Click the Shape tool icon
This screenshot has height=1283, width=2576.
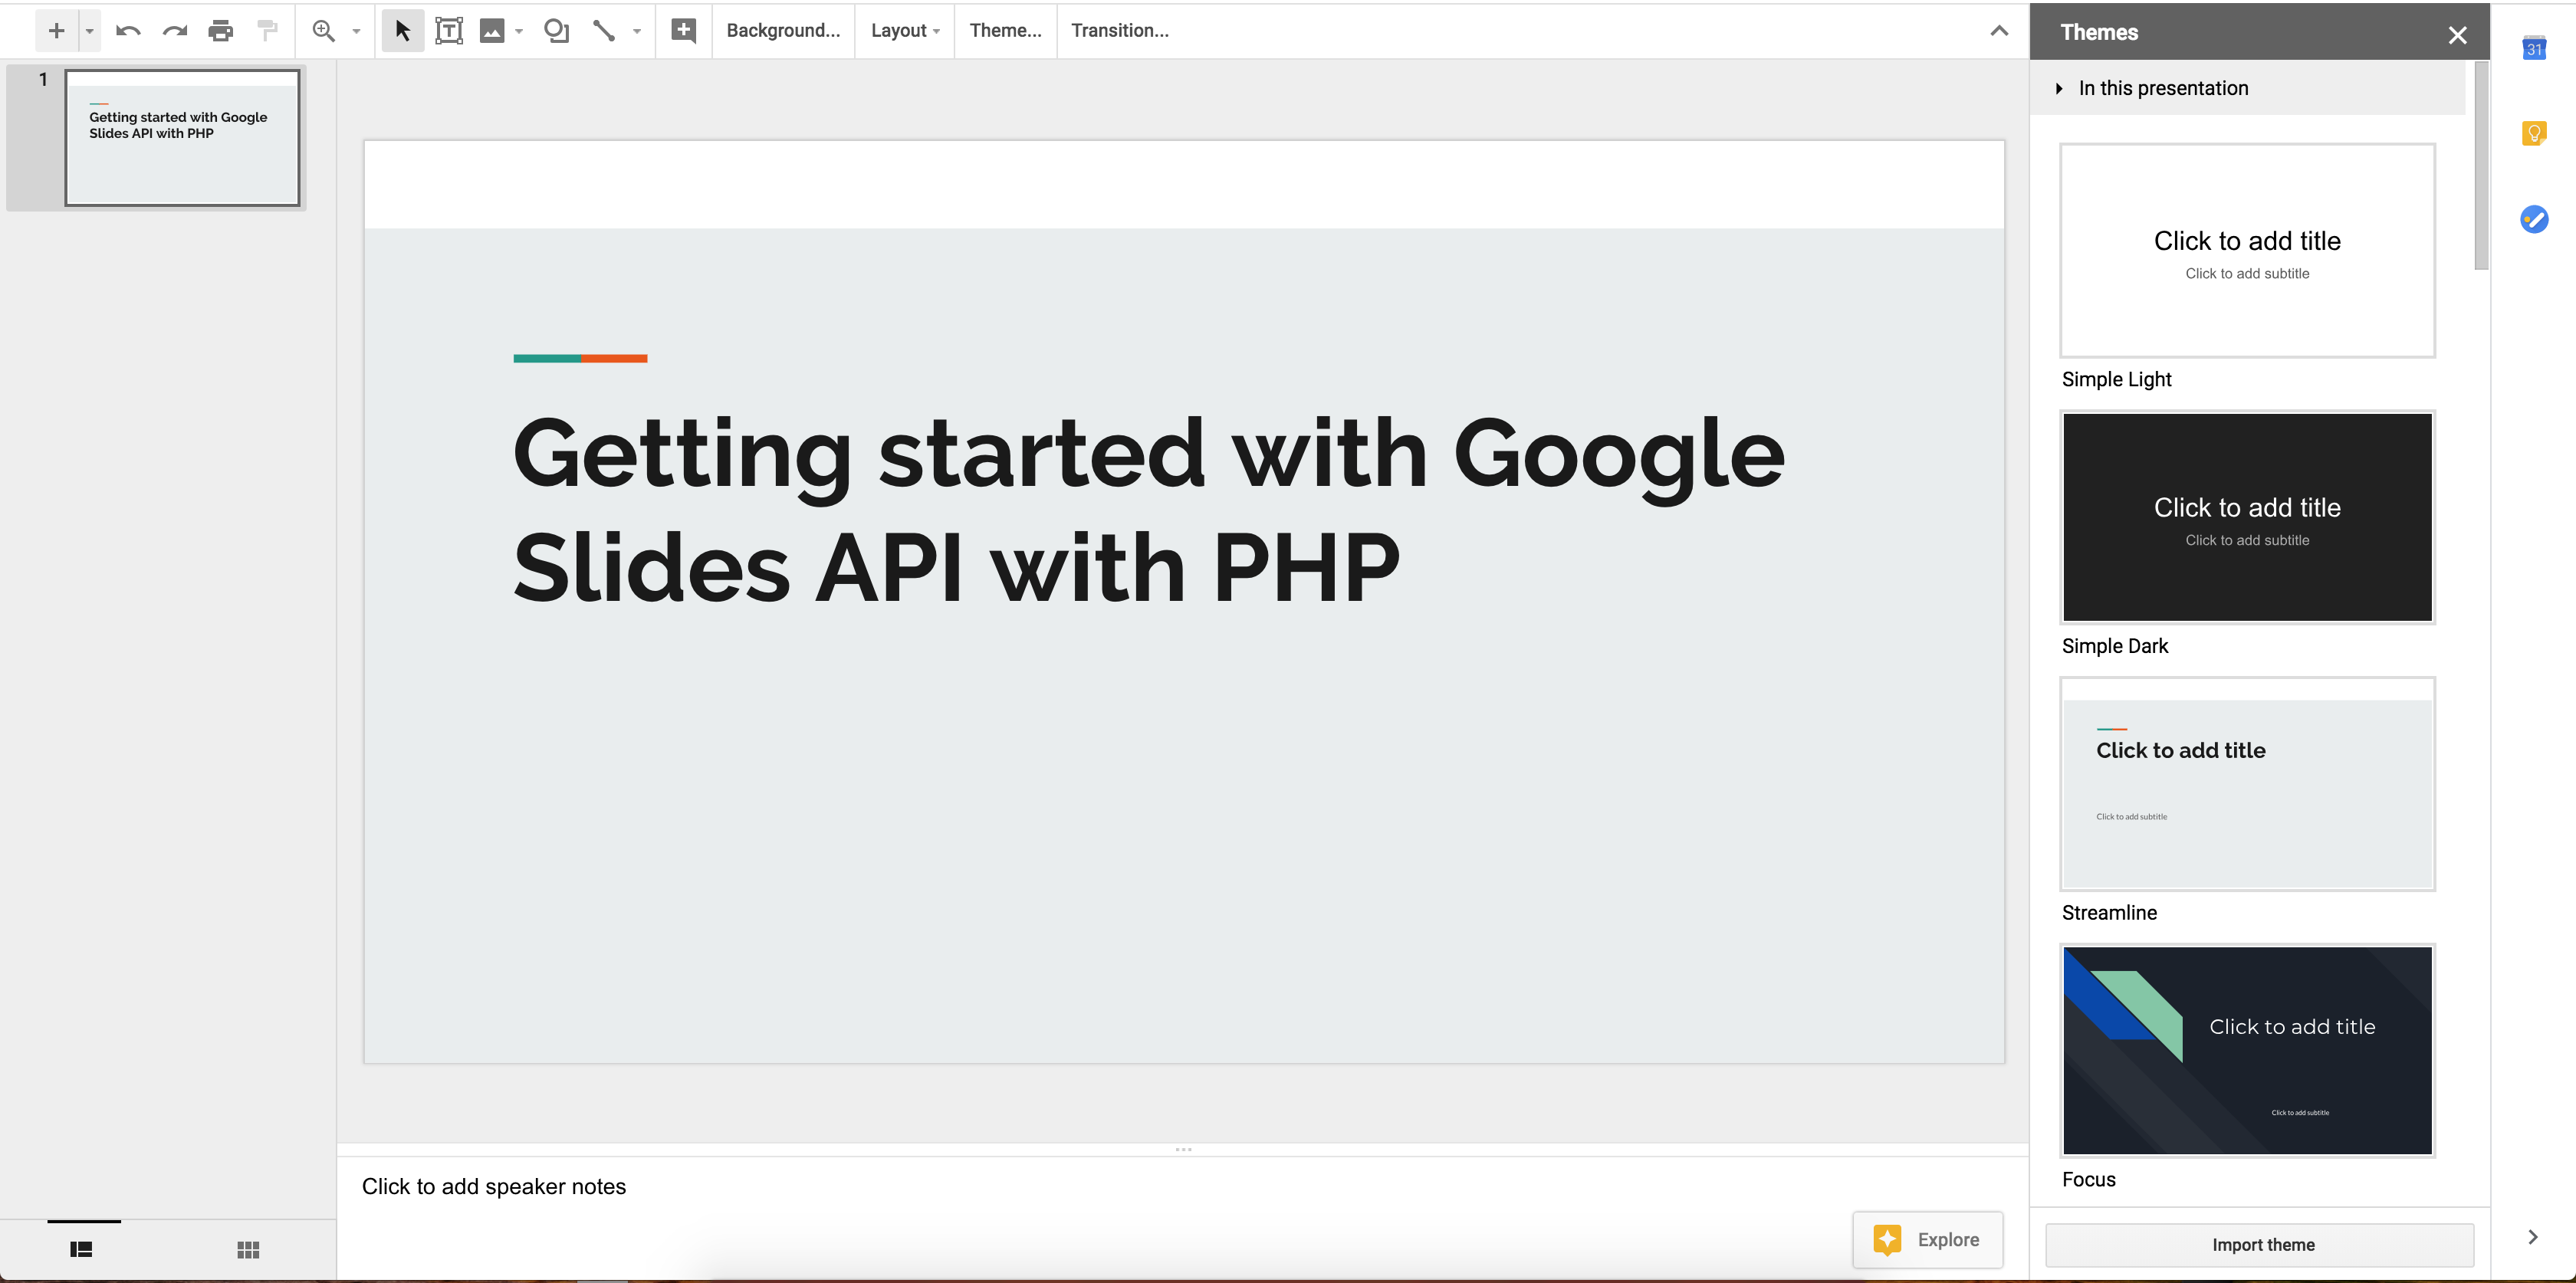point(556,31)
